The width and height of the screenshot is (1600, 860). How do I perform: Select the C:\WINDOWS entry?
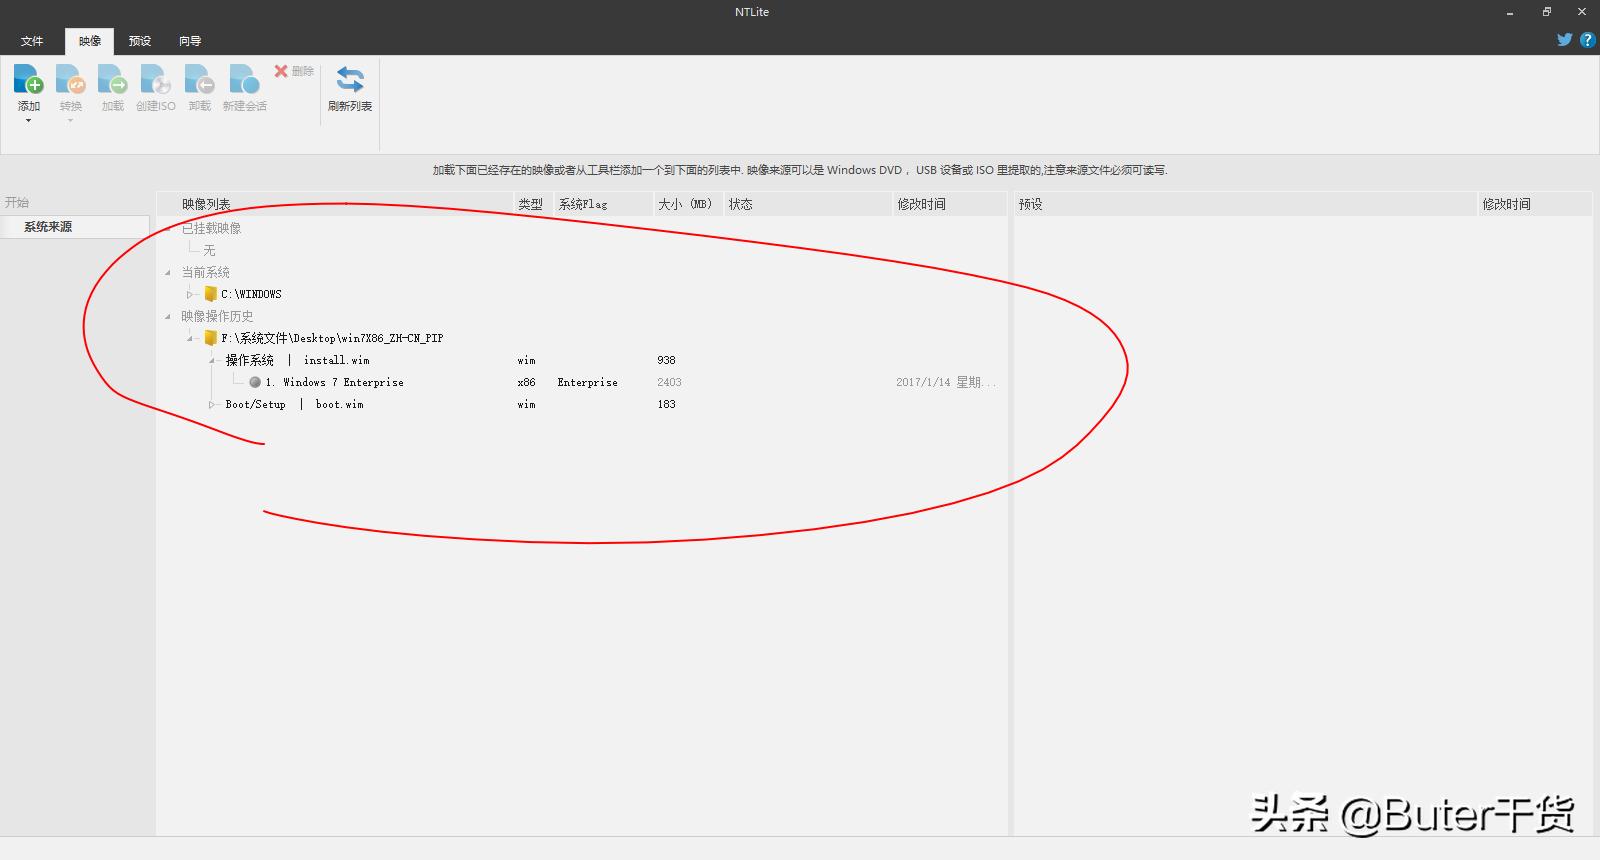pos(251,294)
